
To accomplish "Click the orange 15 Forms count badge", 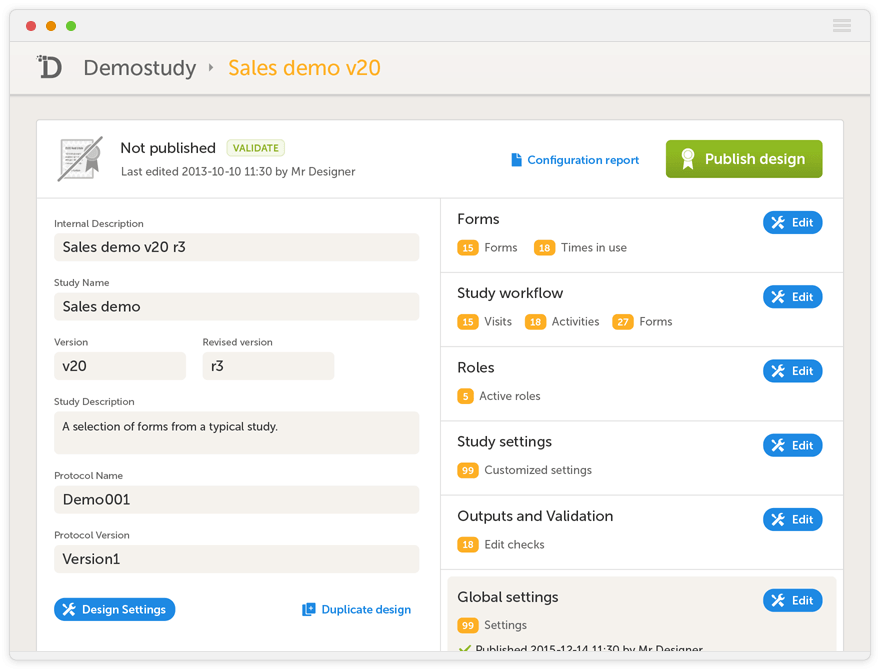I will tap(467, 248).
